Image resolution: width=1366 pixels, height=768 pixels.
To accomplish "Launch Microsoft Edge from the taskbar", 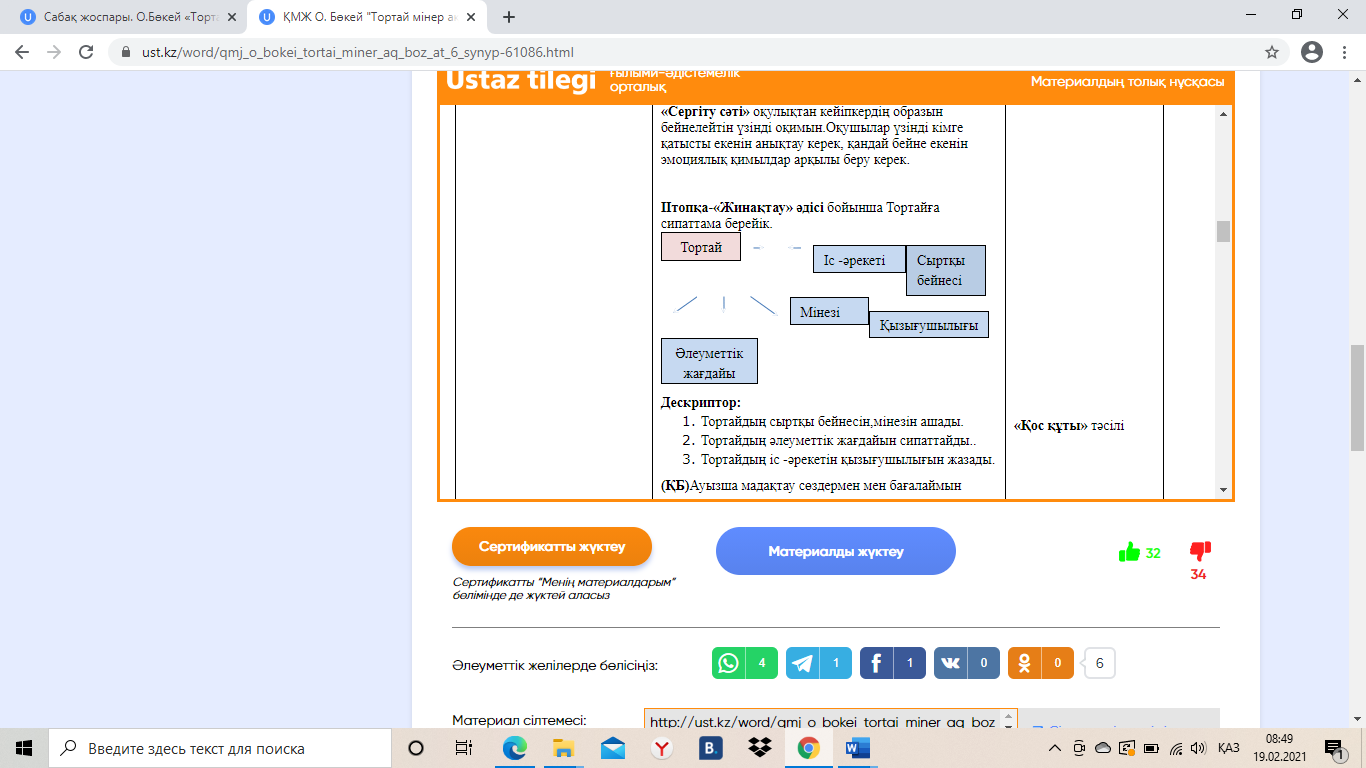I will [515, 748].
